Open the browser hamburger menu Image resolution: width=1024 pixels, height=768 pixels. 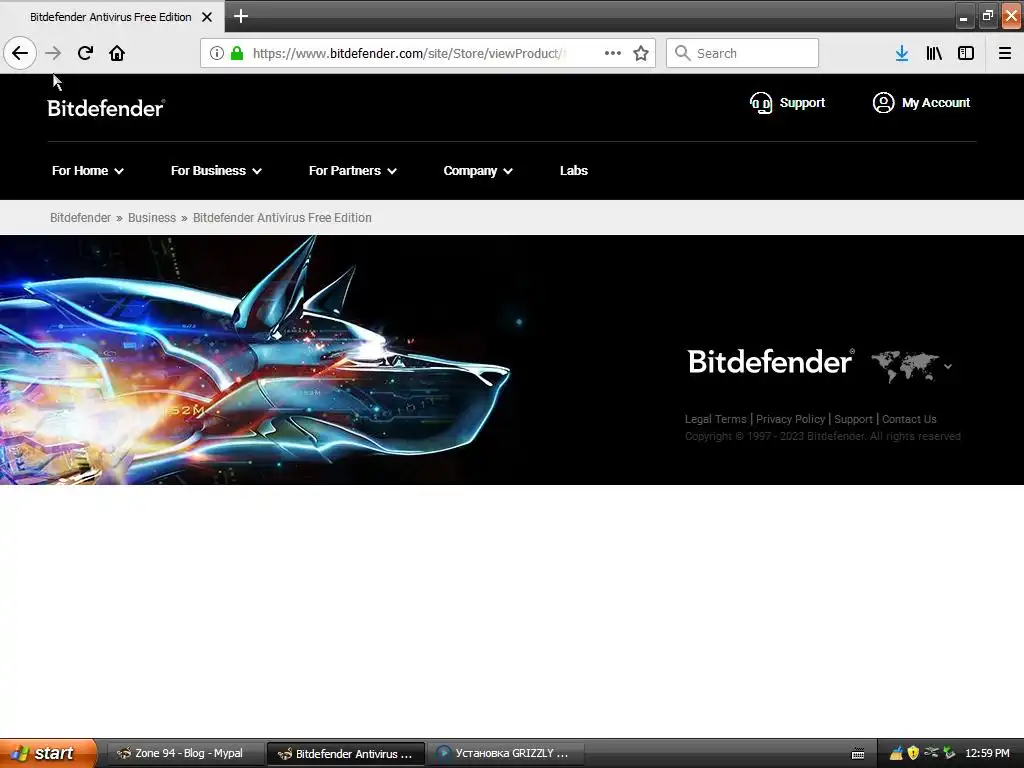click(1005, 53)
